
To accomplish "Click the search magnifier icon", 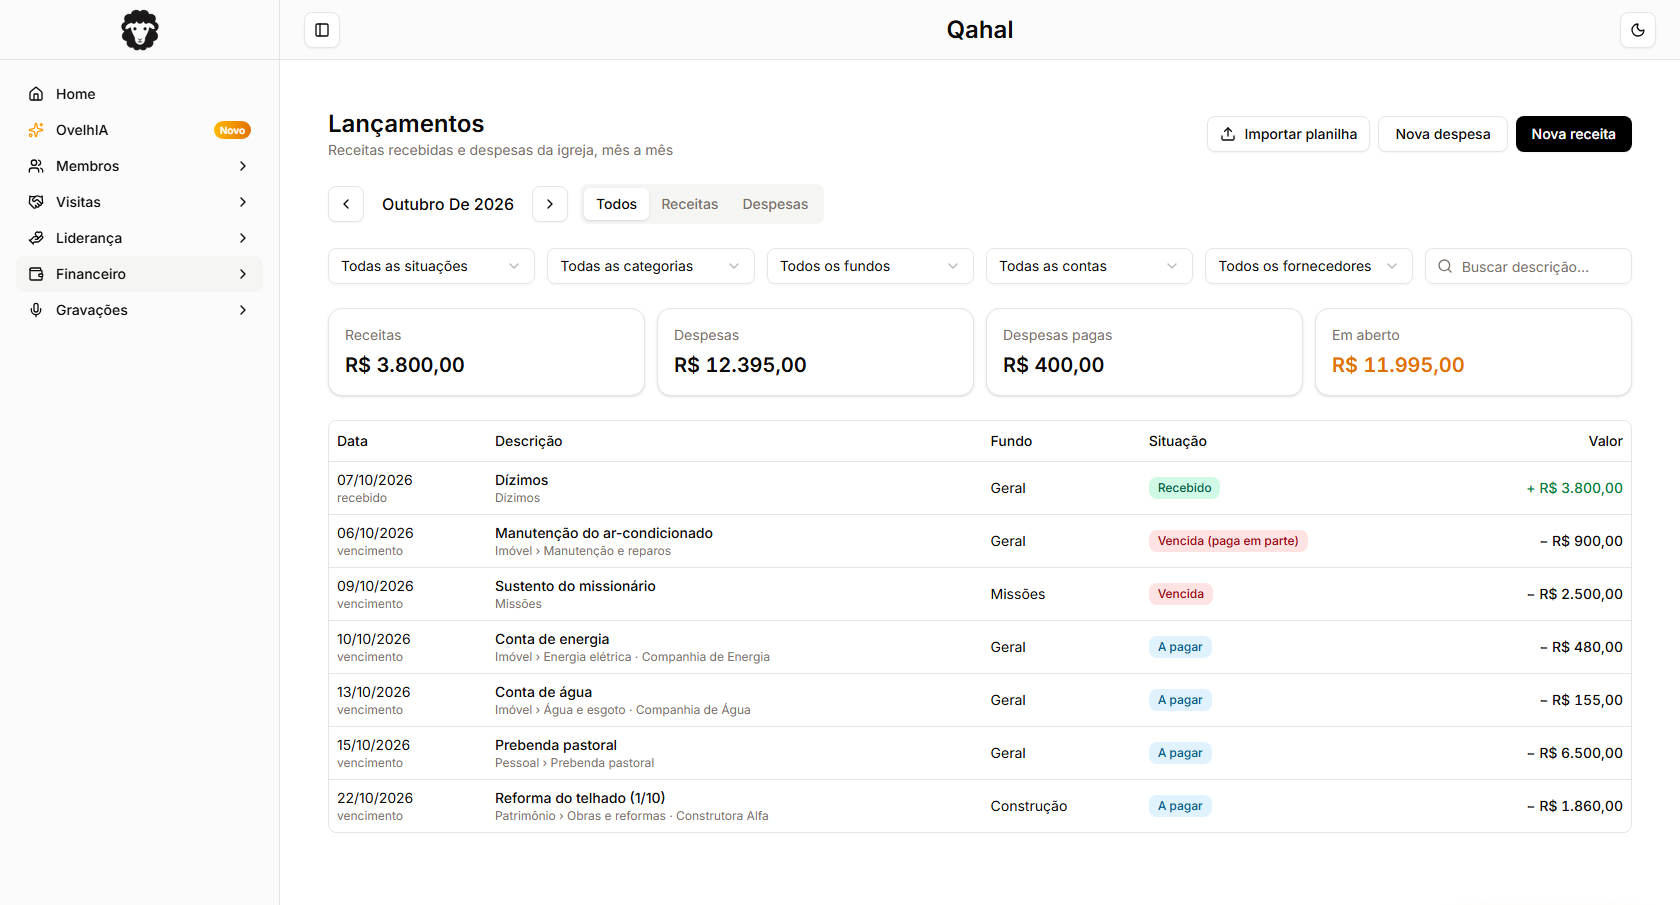I will [x=1445, y=266].
